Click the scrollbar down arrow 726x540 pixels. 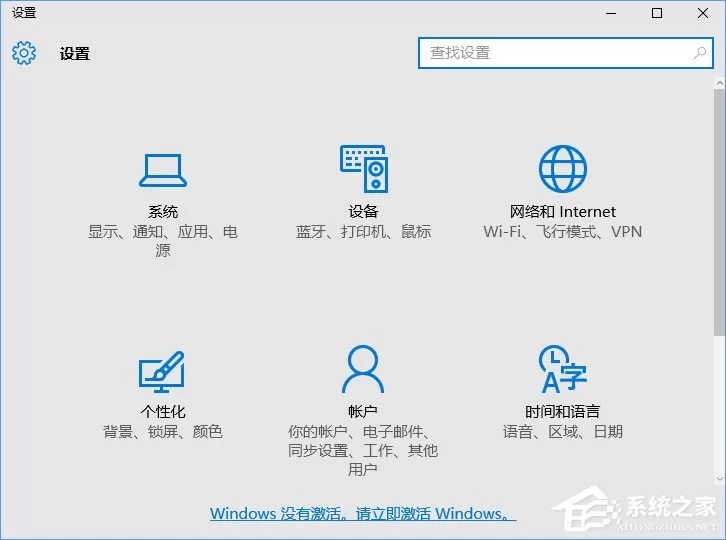click(x=719, y=478)
